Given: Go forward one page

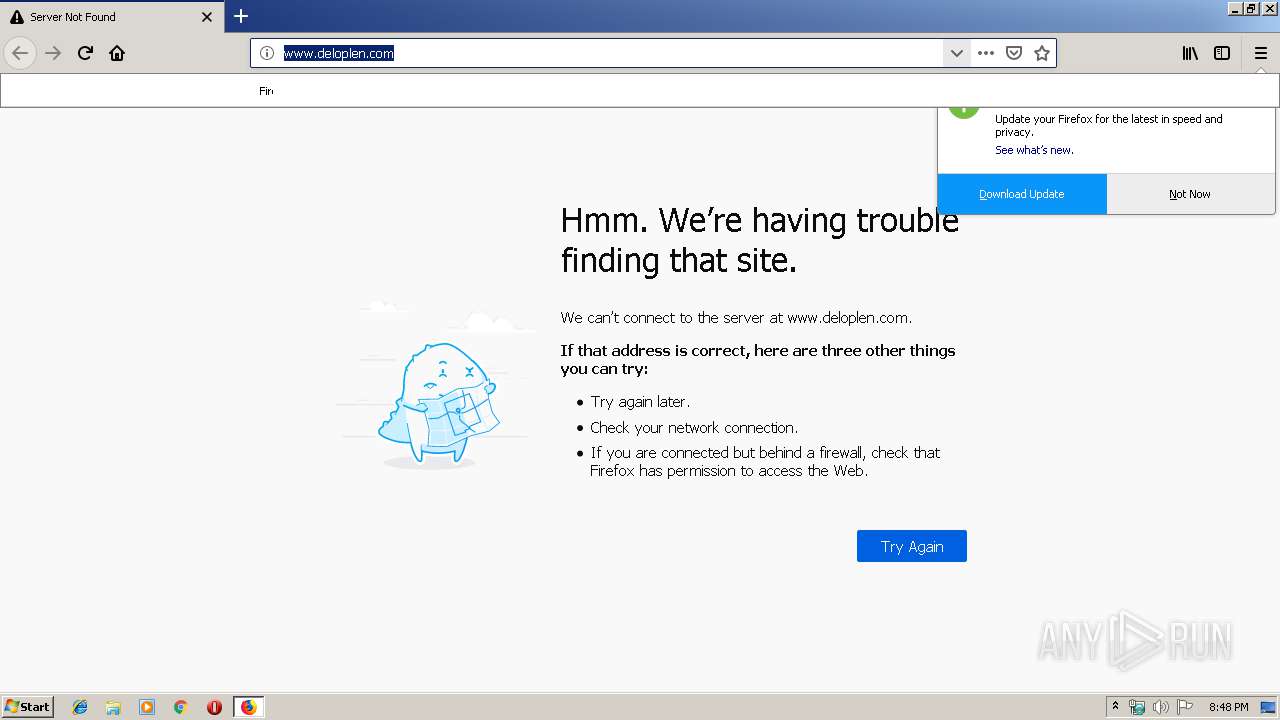Looking at the screenshot, I should [53, 53].
